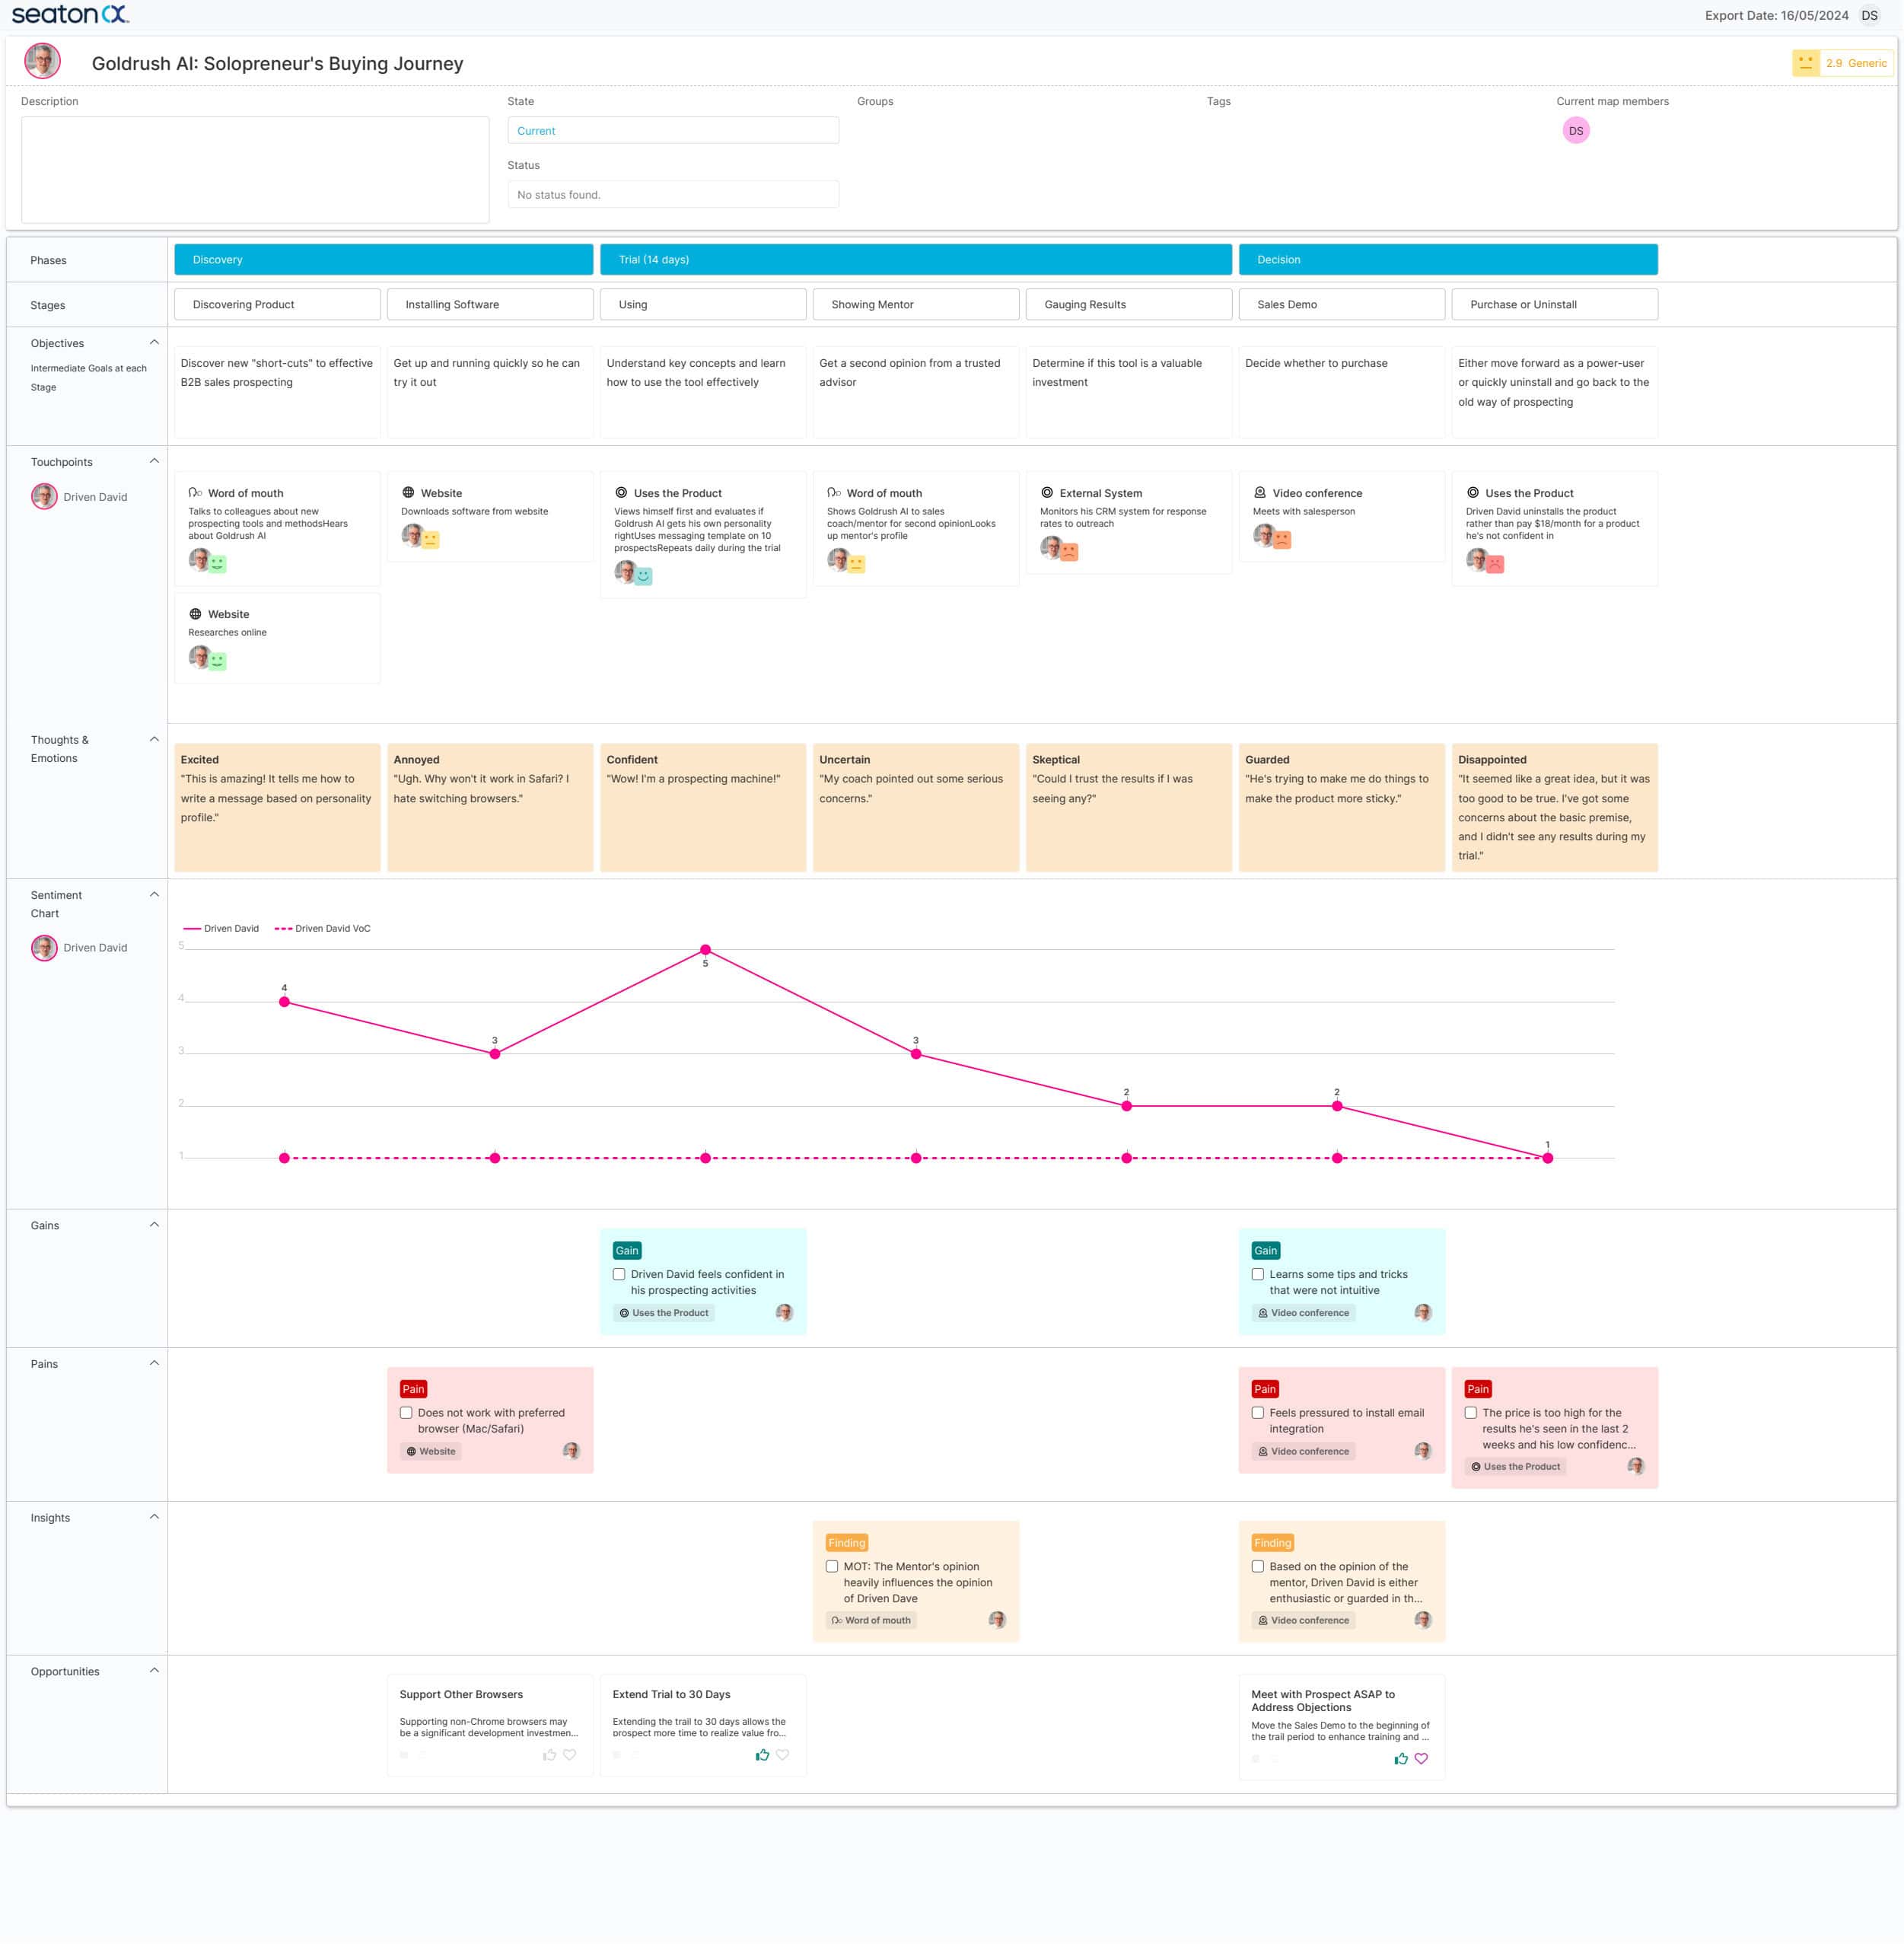
Task: Click the External System icon under Gauging Results
Action: pos(1046,493)
